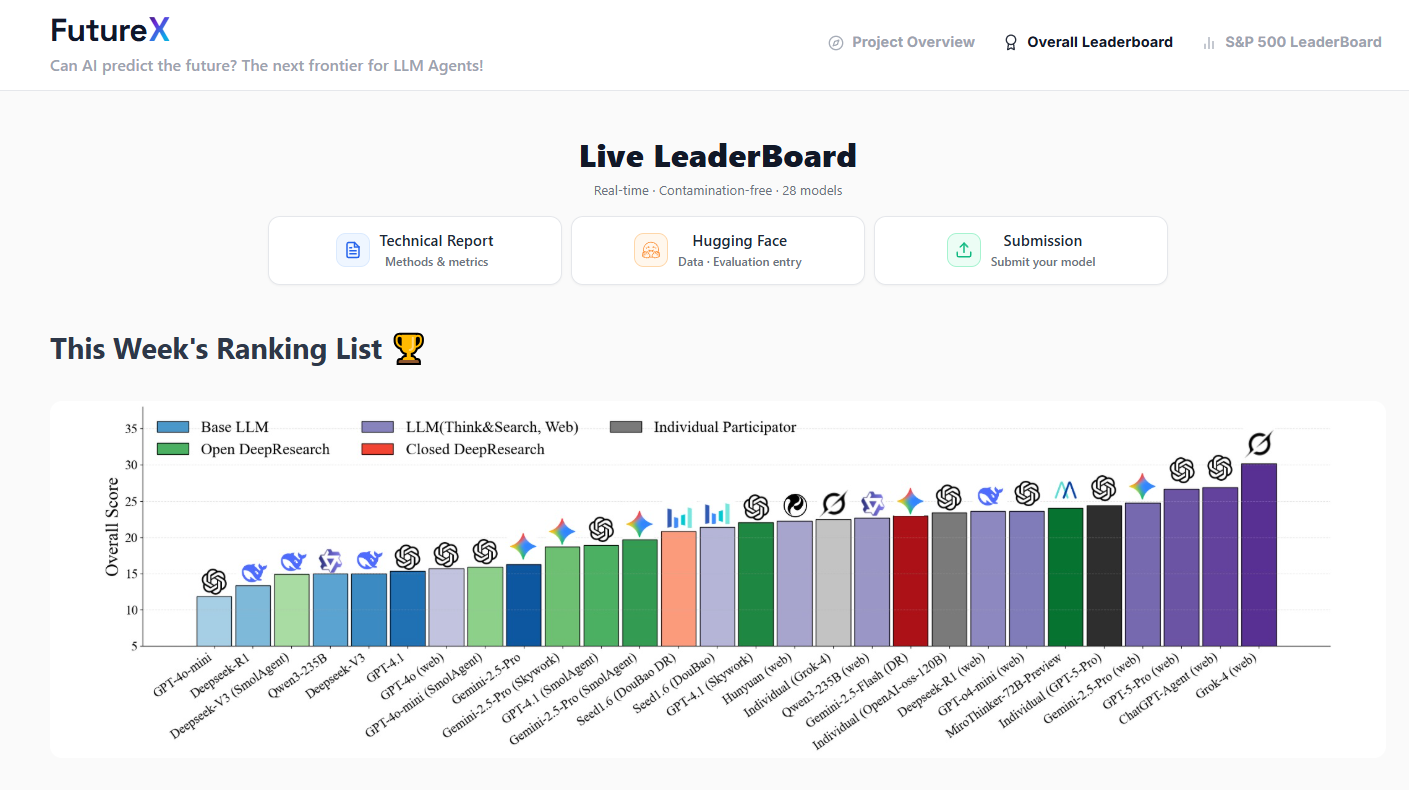Click the Base LLM blue legend swatch
Viewport: 1409px width, 790px height.
(173, 427)
